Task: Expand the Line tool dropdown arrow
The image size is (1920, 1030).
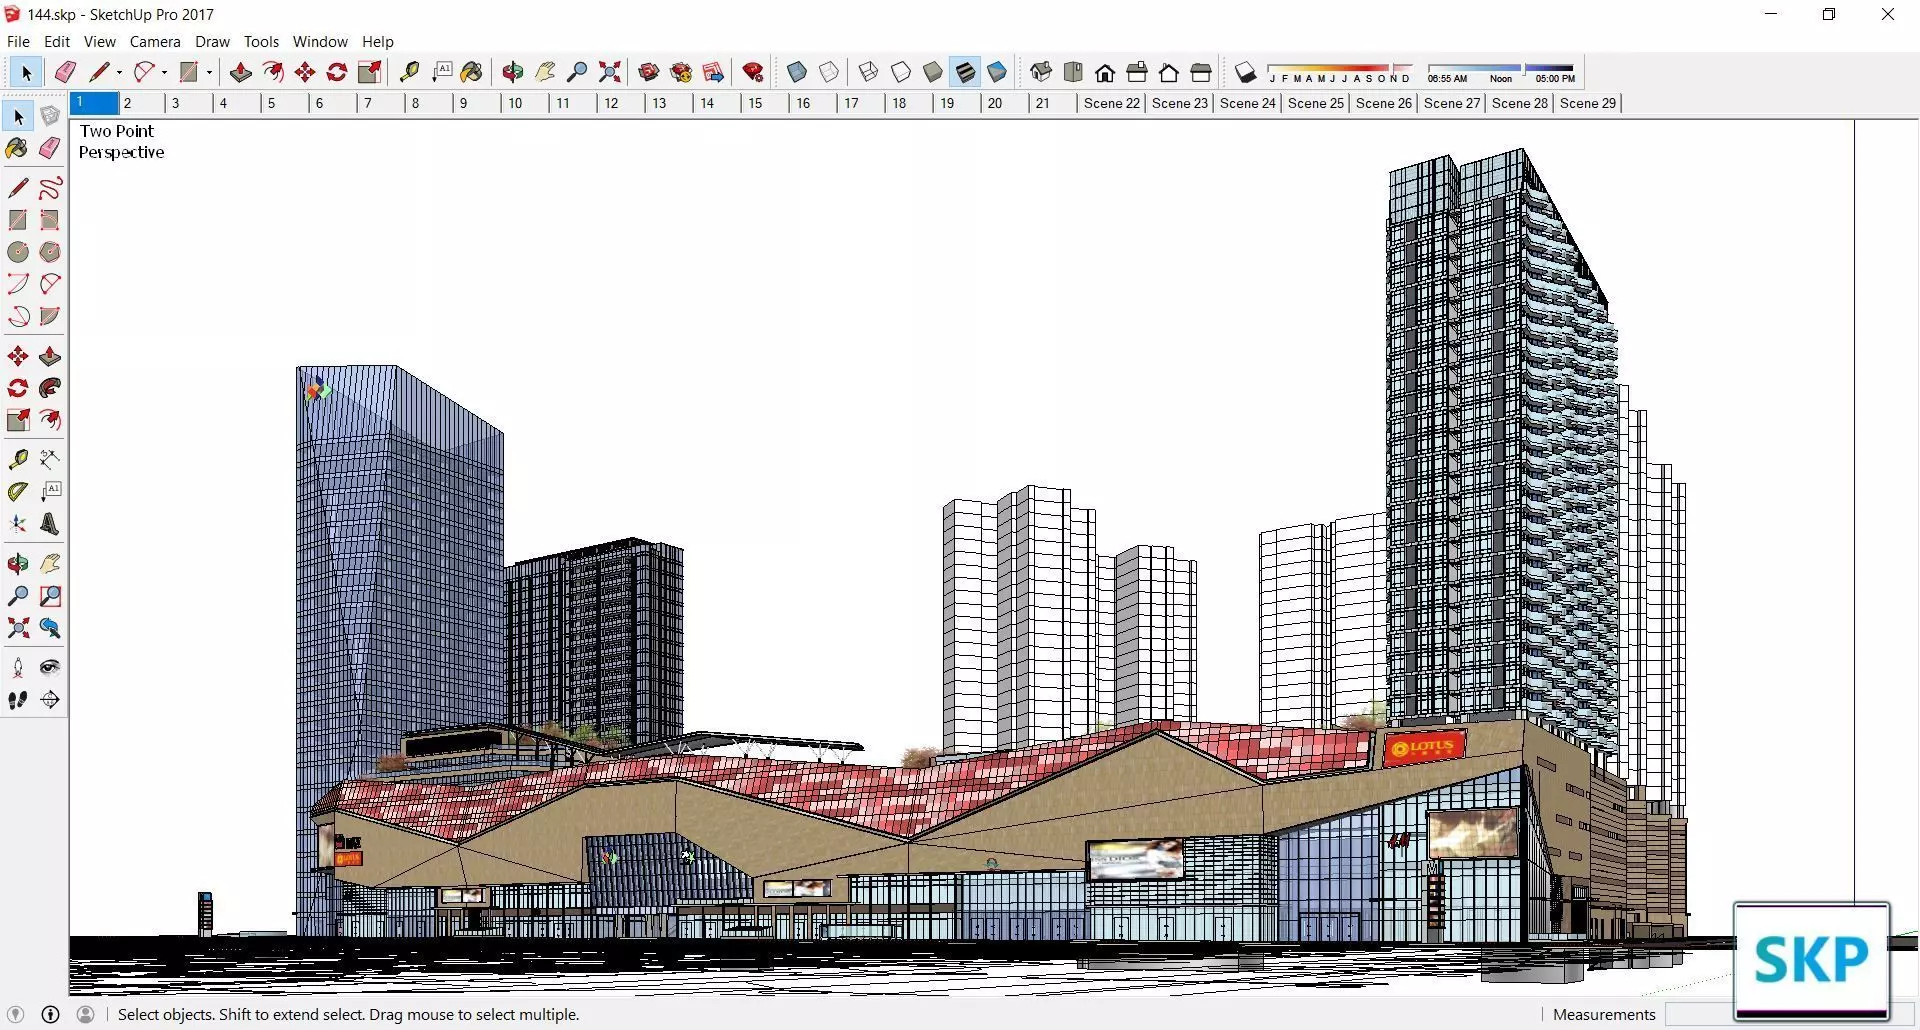Action: 119,72
